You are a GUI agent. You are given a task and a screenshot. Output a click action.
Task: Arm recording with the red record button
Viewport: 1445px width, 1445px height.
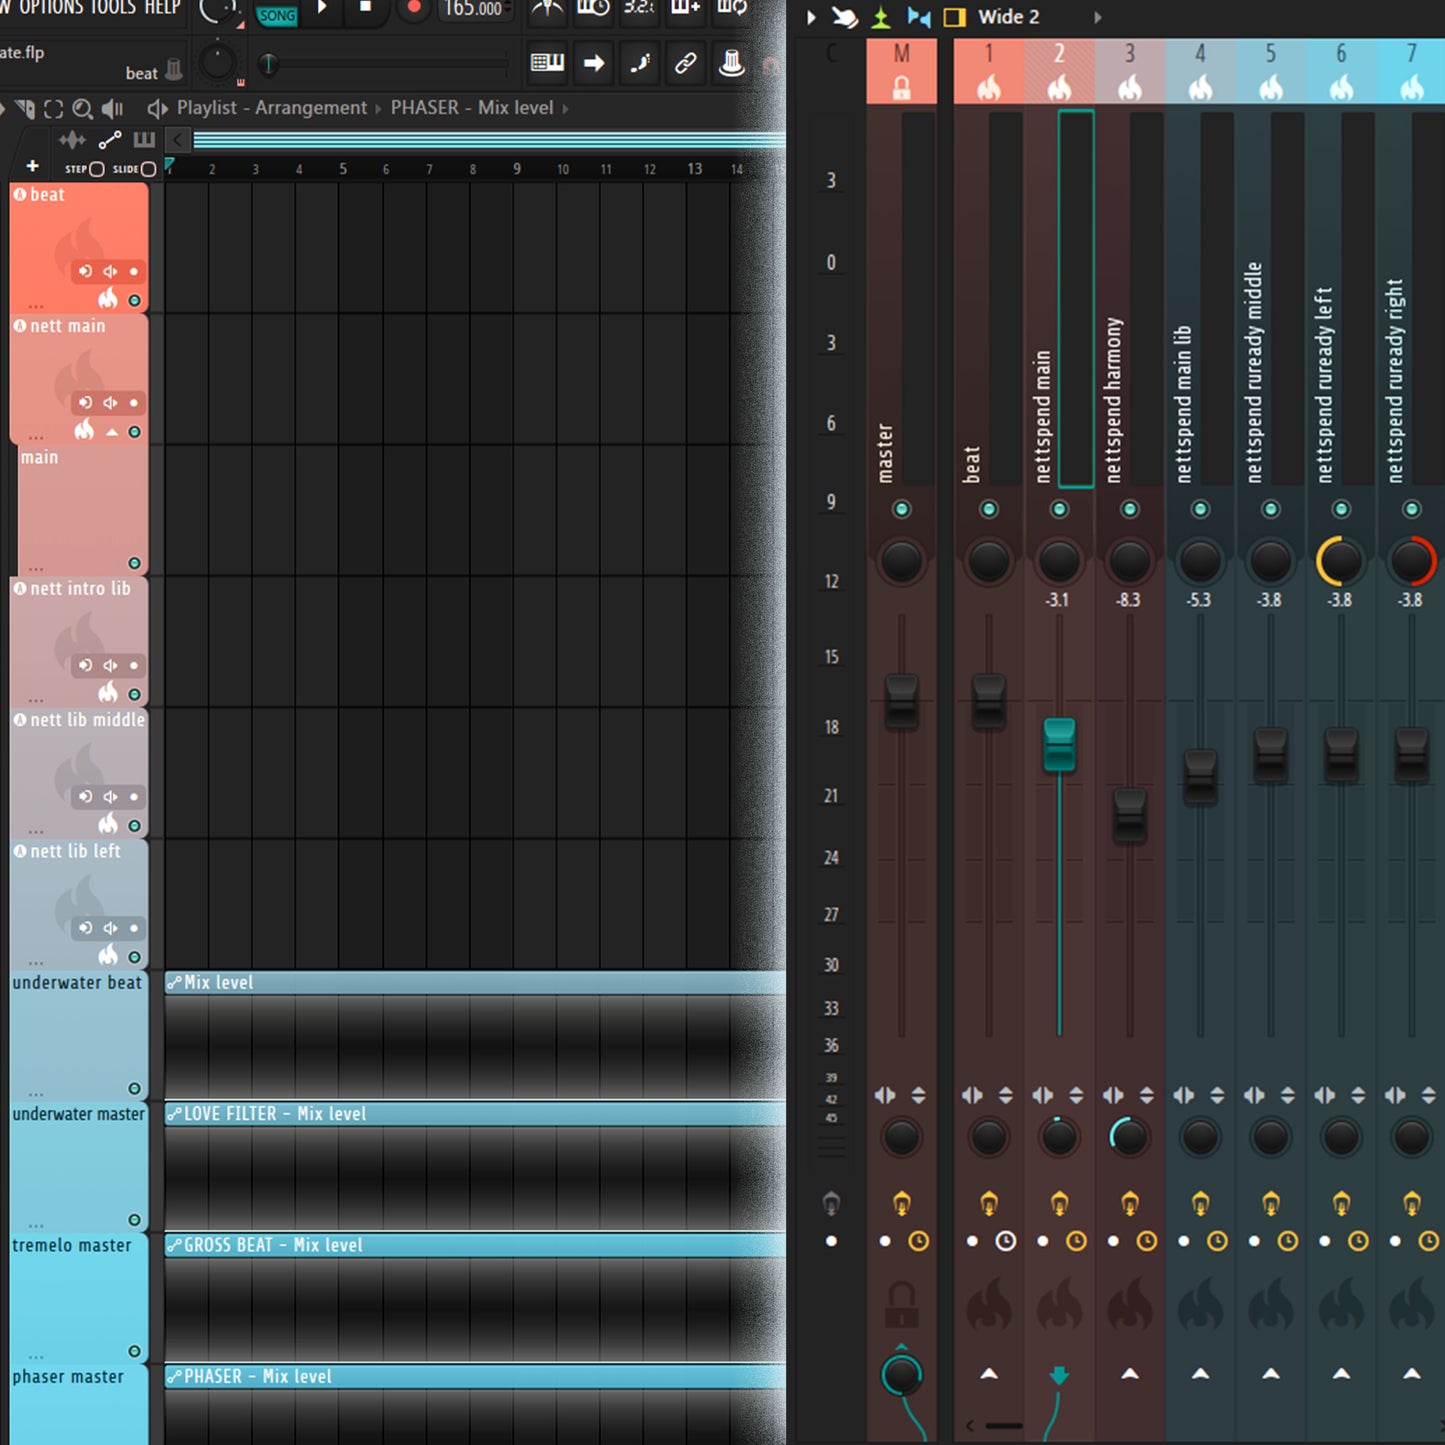click(x=413, y=8)
